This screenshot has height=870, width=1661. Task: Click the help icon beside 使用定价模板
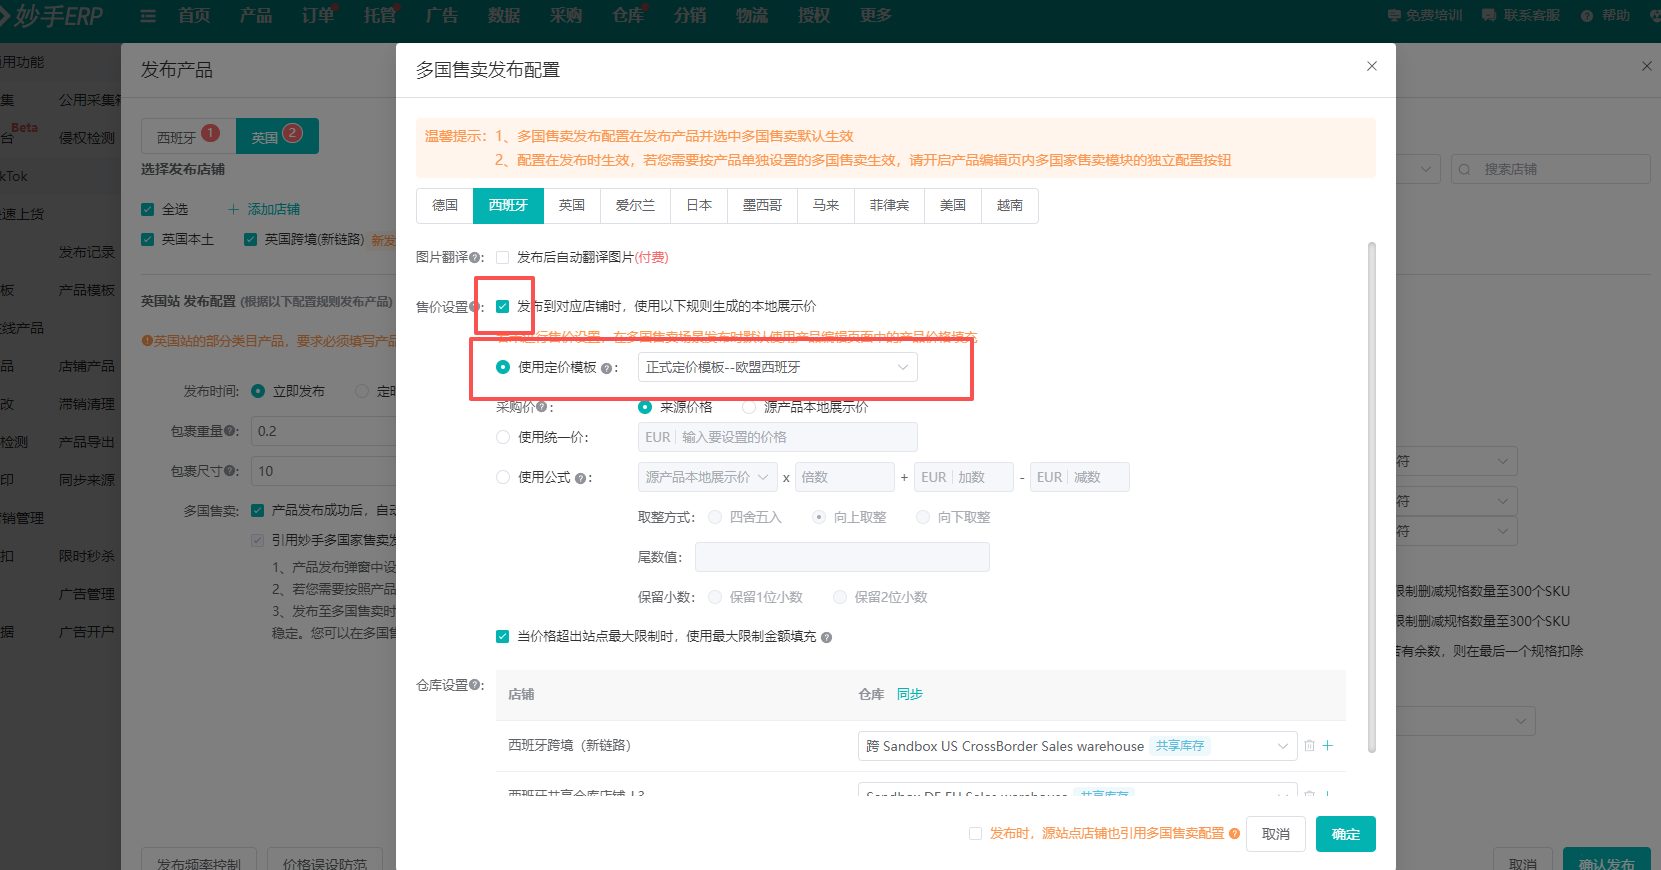pos(606,368)
